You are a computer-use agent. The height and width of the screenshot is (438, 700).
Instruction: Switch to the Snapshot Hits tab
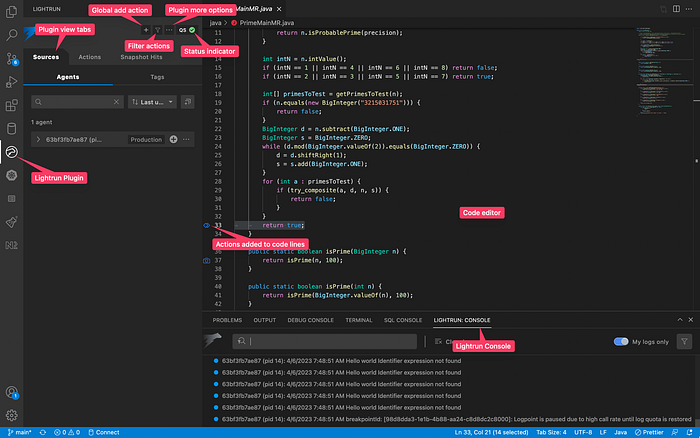point(141,57)
